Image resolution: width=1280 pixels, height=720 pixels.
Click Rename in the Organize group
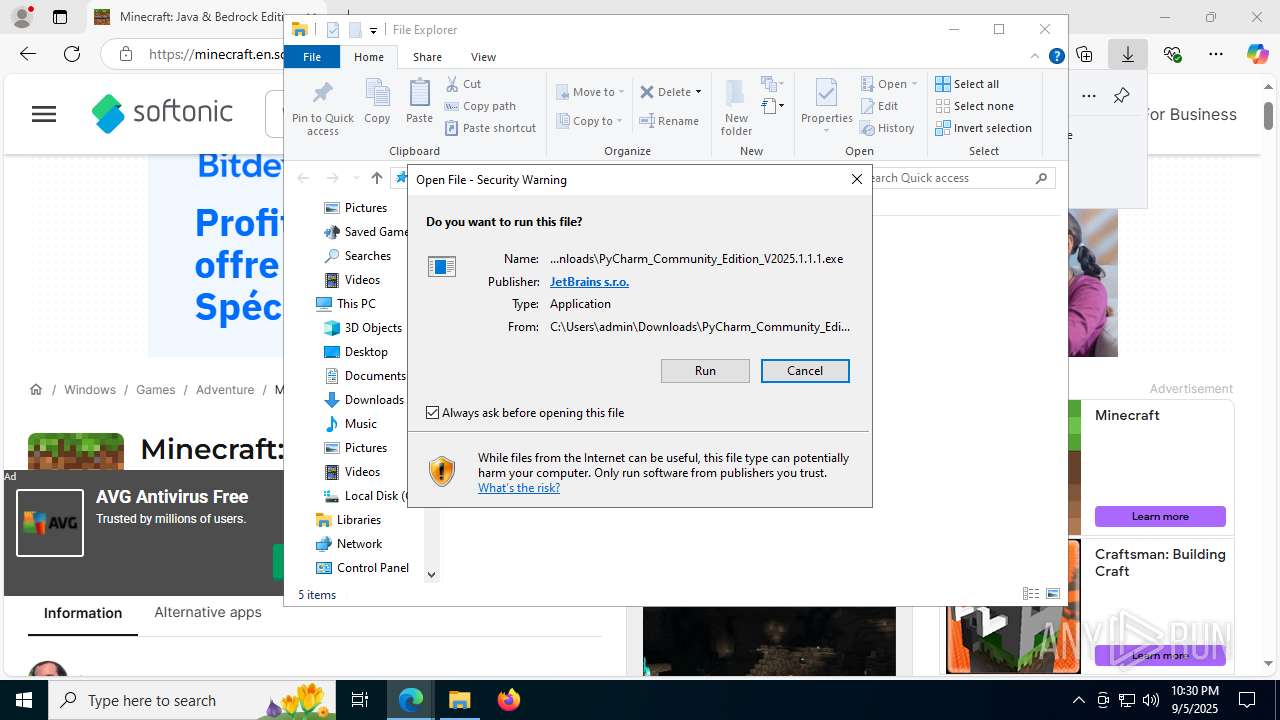coord(669,121)
